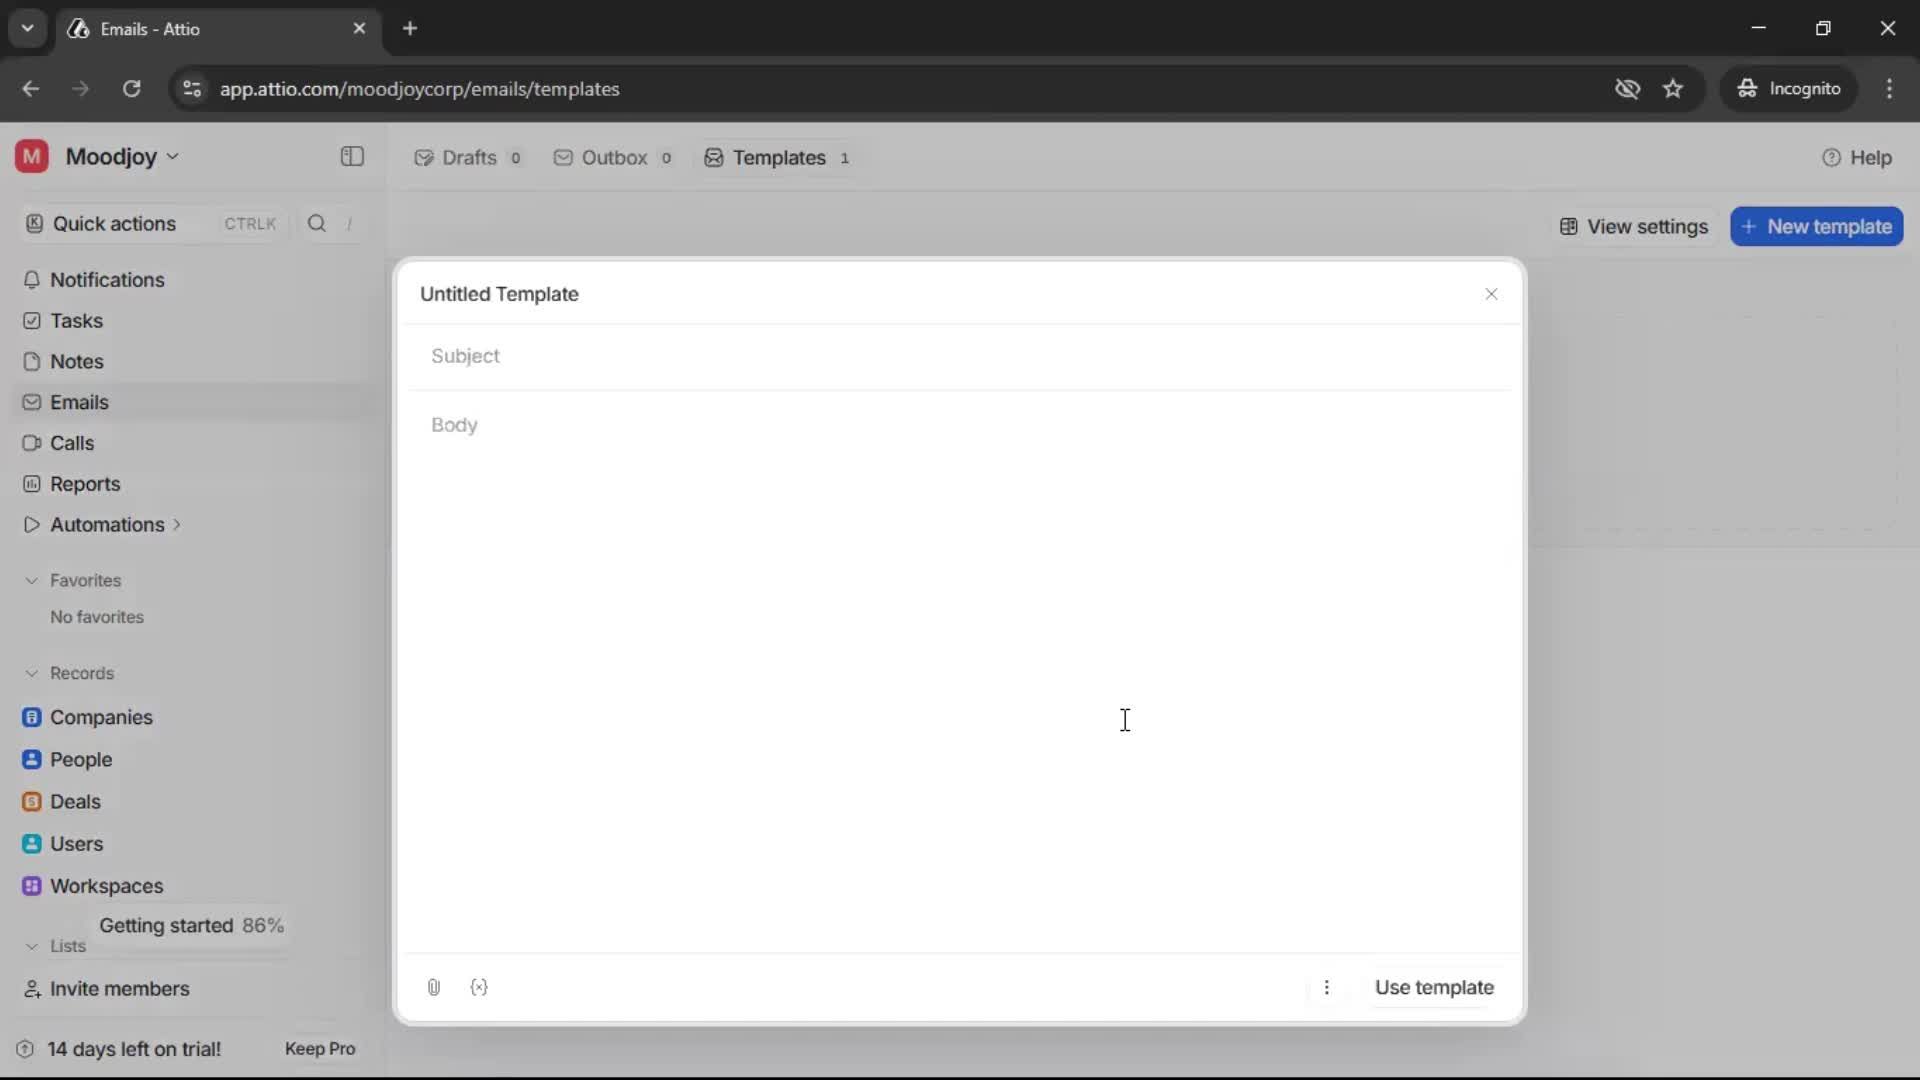Click the address bar URL
Viewport: 1920px width, 1080px height.
pyautogui.click(x=420, y=89)
